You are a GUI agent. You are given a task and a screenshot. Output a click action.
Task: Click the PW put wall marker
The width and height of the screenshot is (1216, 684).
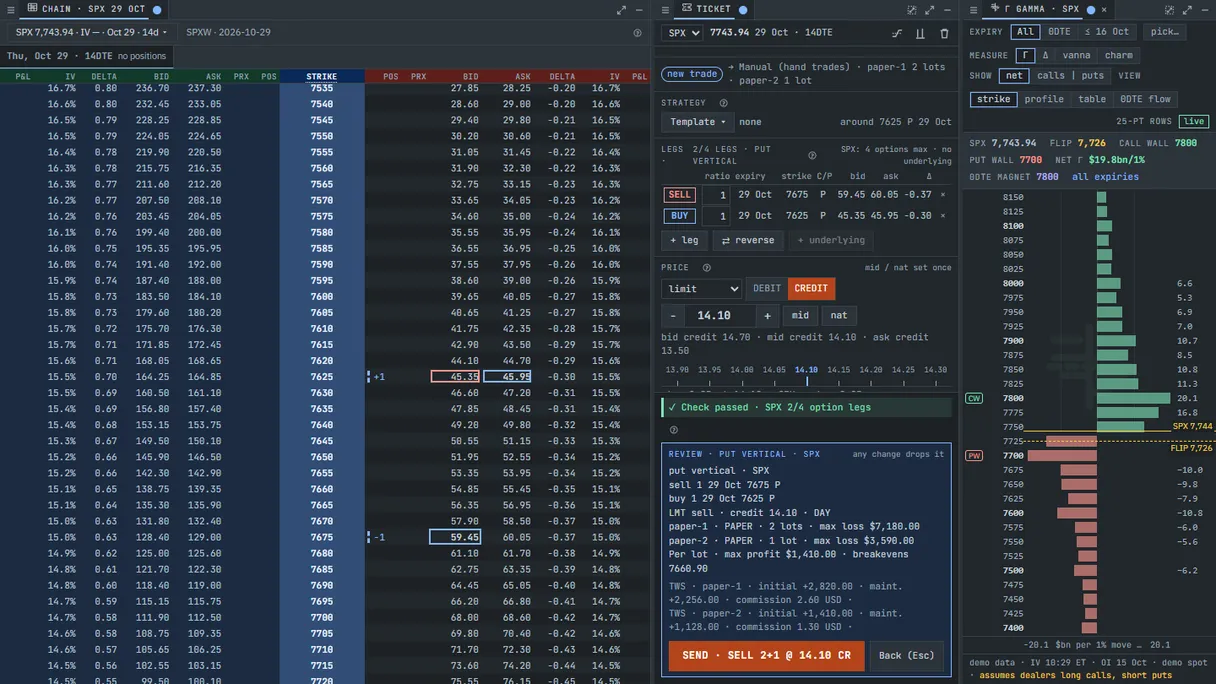[x=974, y=456]
